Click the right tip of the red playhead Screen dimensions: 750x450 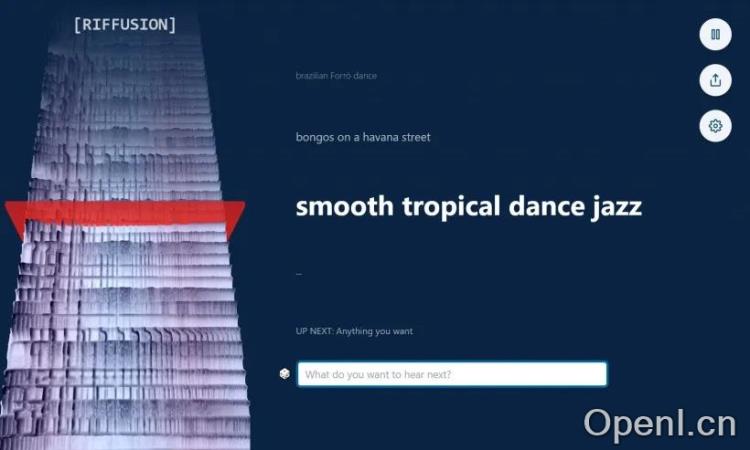click(x=238, y=209)
